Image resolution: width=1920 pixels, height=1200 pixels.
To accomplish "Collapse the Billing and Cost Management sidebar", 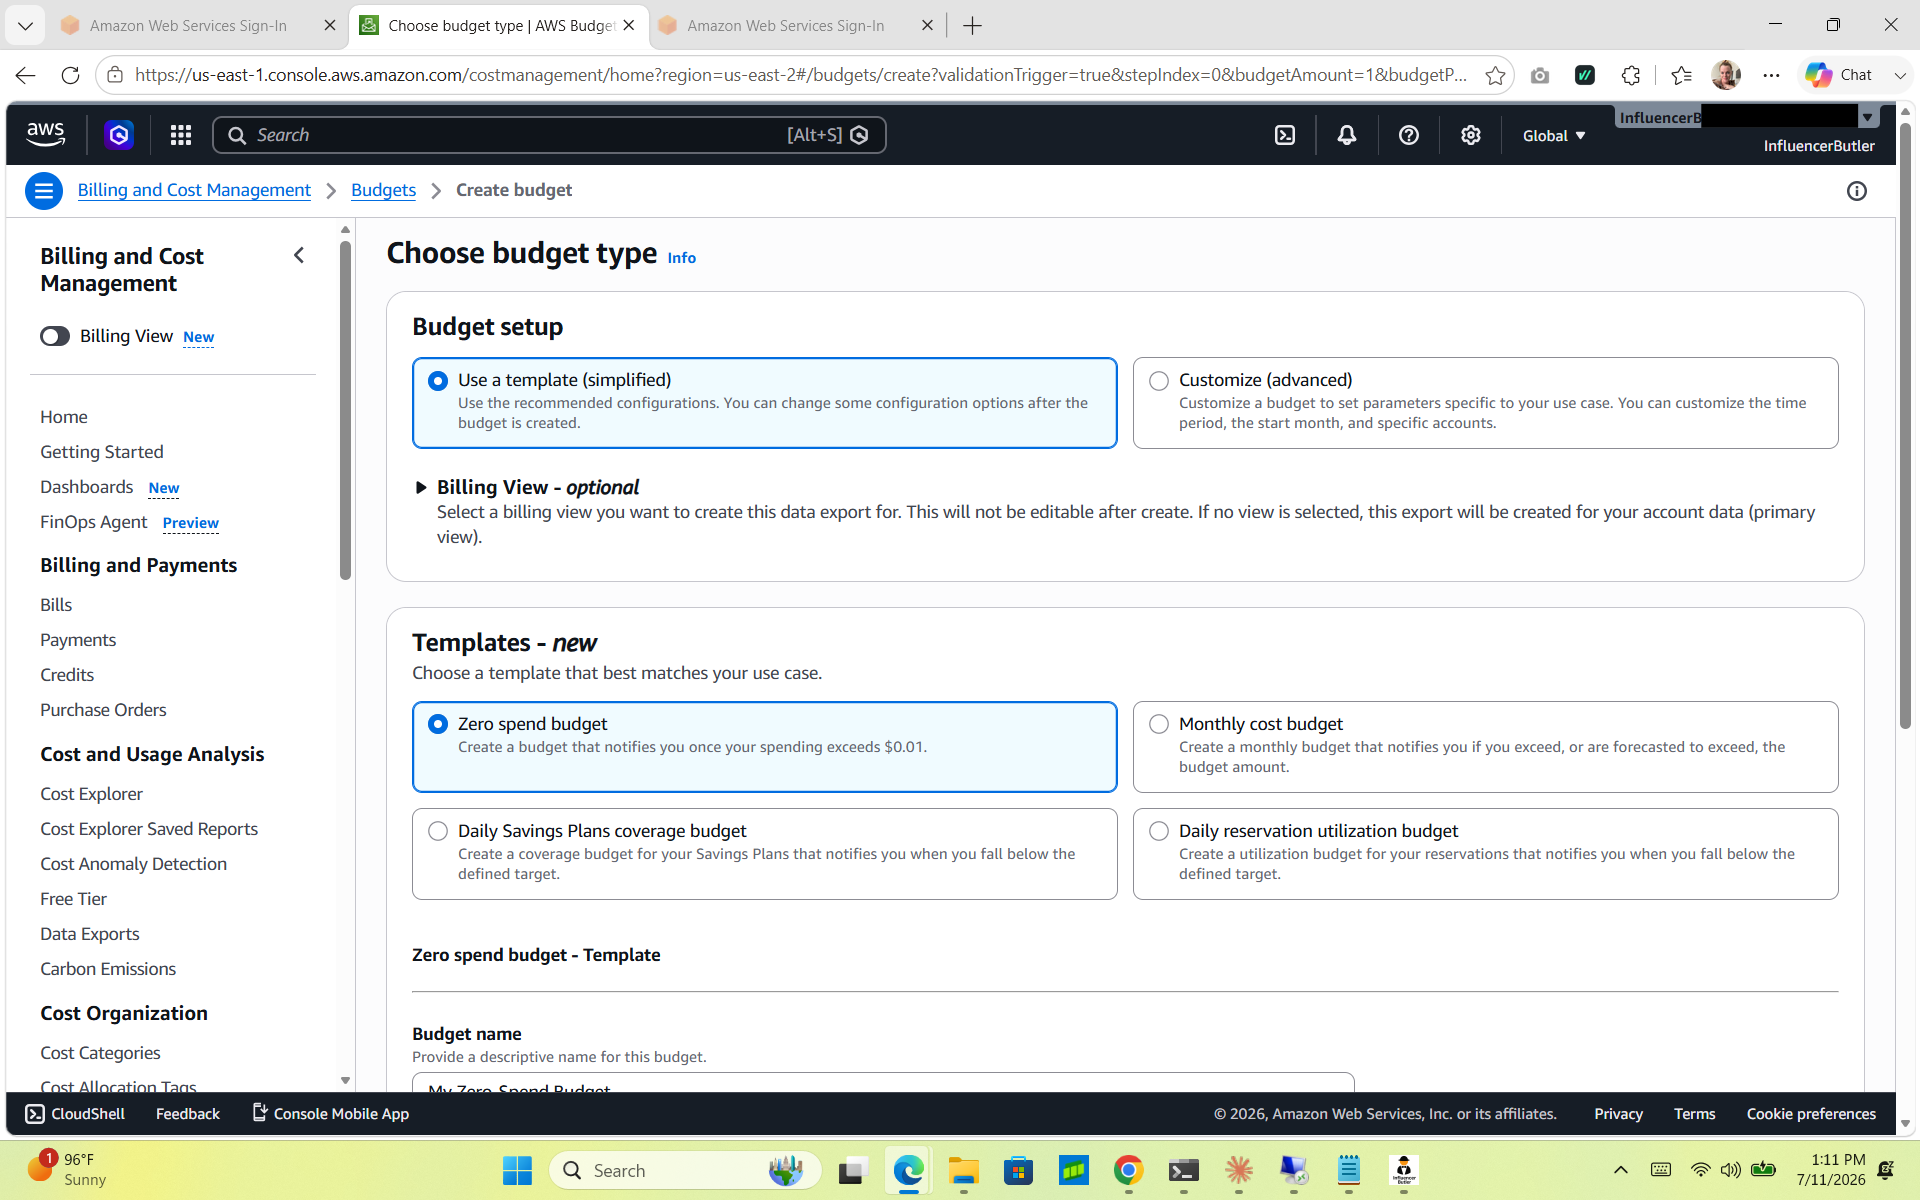I will coord(299,255).
